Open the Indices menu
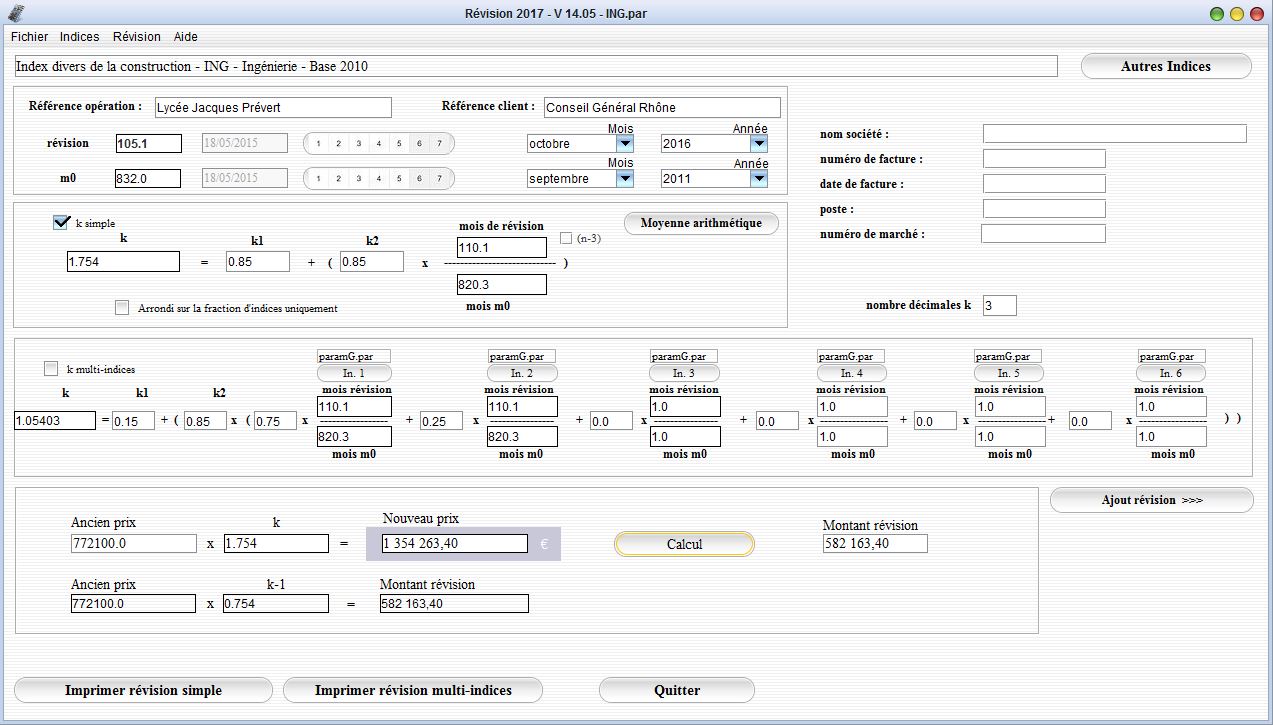Image resolution: width=1273 pixels, height=725 pixels. pyautogui.click(x=79, y=37)
